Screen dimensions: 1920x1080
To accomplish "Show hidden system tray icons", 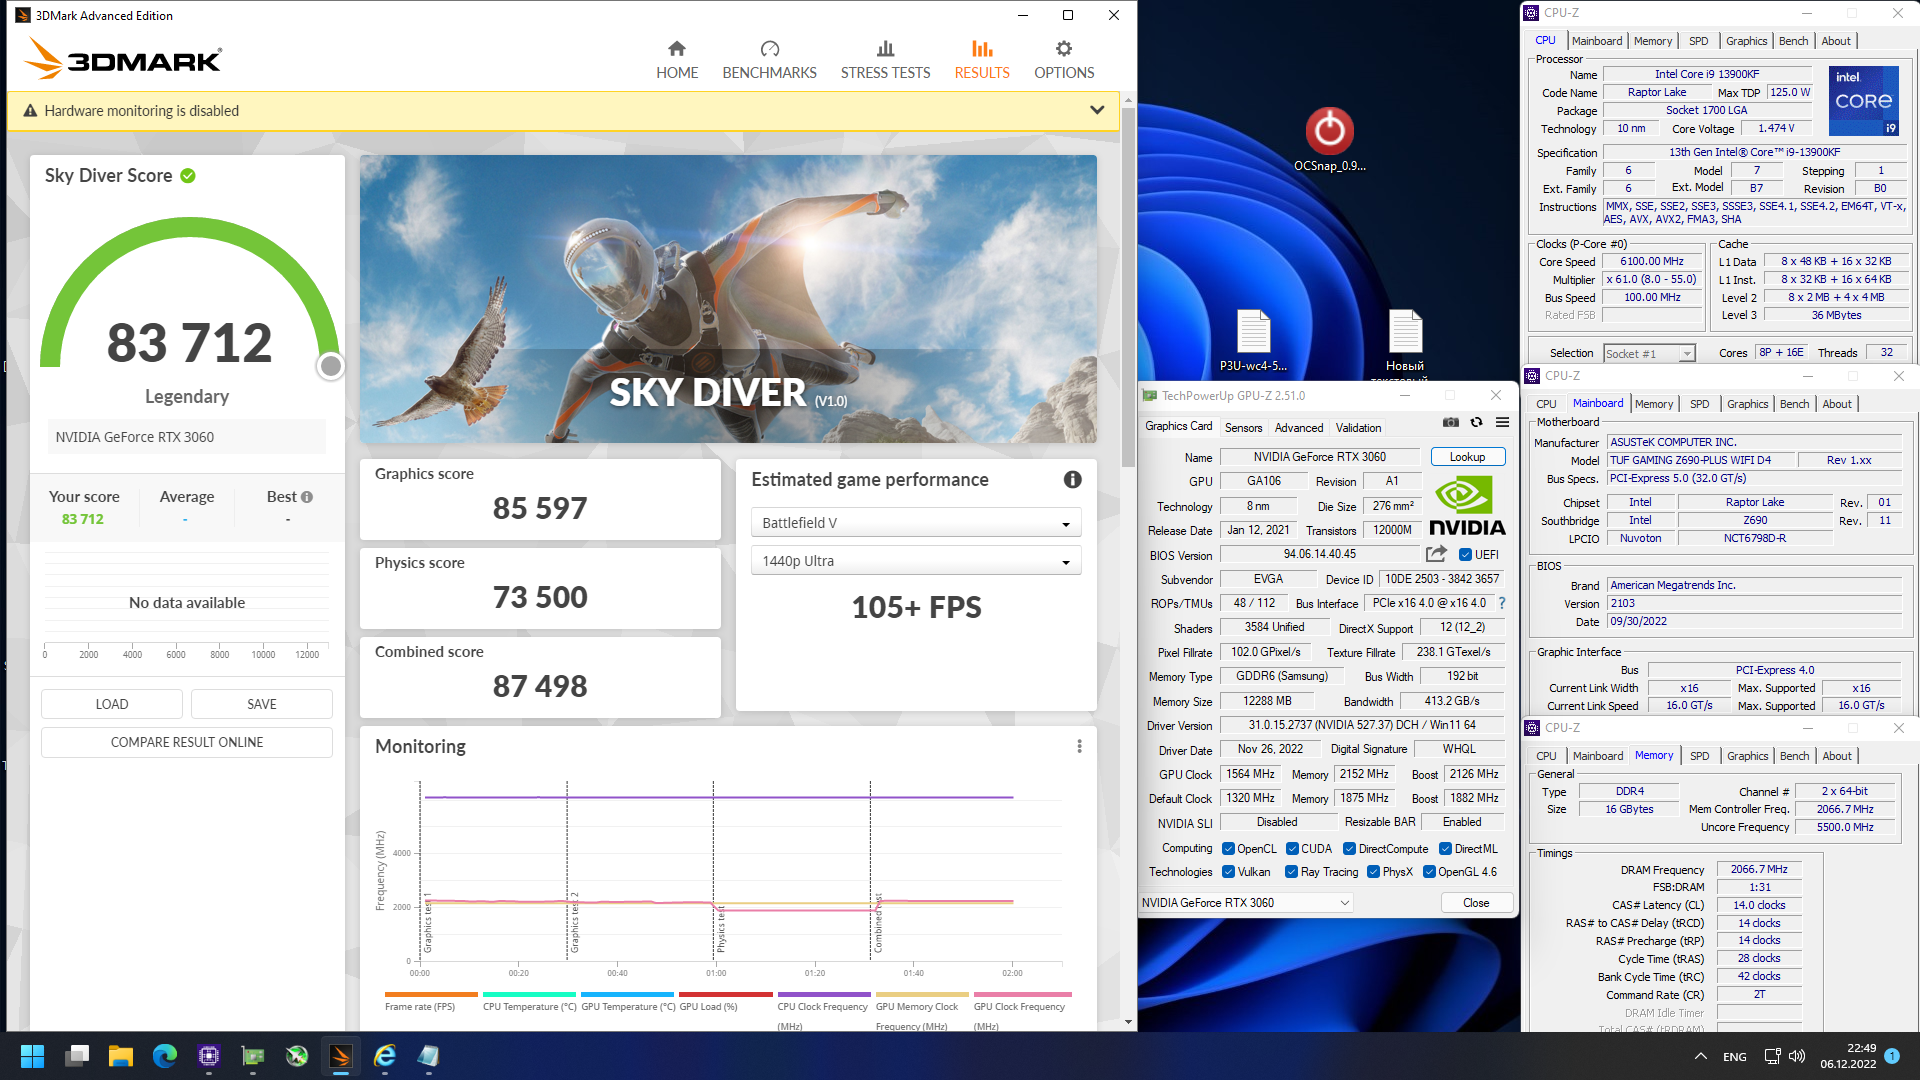I will coord(1700,1056).
